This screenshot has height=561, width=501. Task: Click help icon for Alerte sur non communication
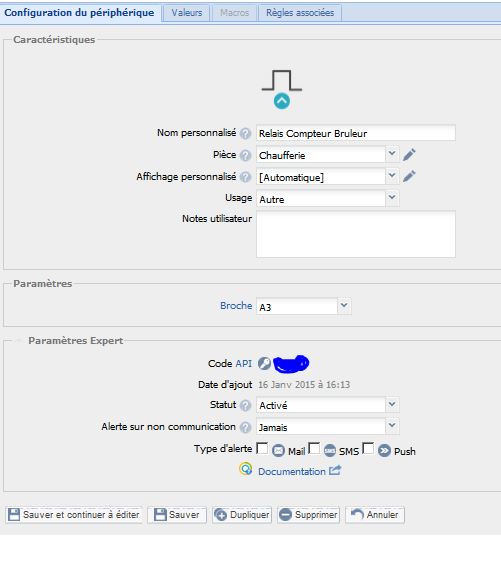[x=245, y=427]
